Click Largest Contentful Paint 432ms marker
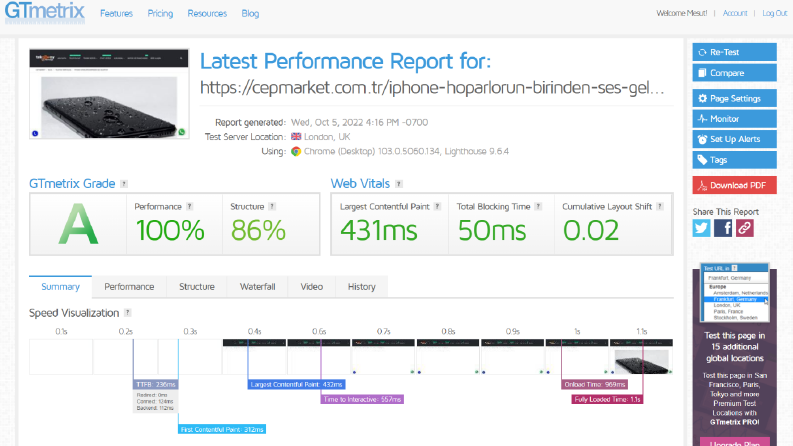The width and height of the screenshot is (793, 446). [296, 385]
